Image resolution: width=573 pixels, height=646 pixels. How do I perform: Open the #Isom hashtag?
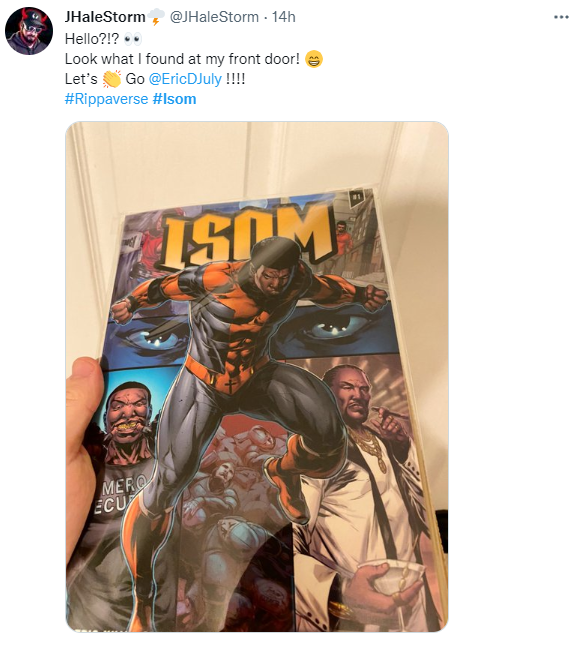click(x=174, y=99)
